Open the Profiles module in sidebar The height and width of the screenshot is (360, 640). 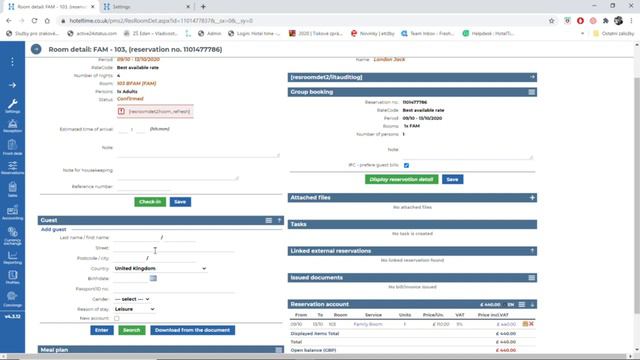(x=12, y=277)
